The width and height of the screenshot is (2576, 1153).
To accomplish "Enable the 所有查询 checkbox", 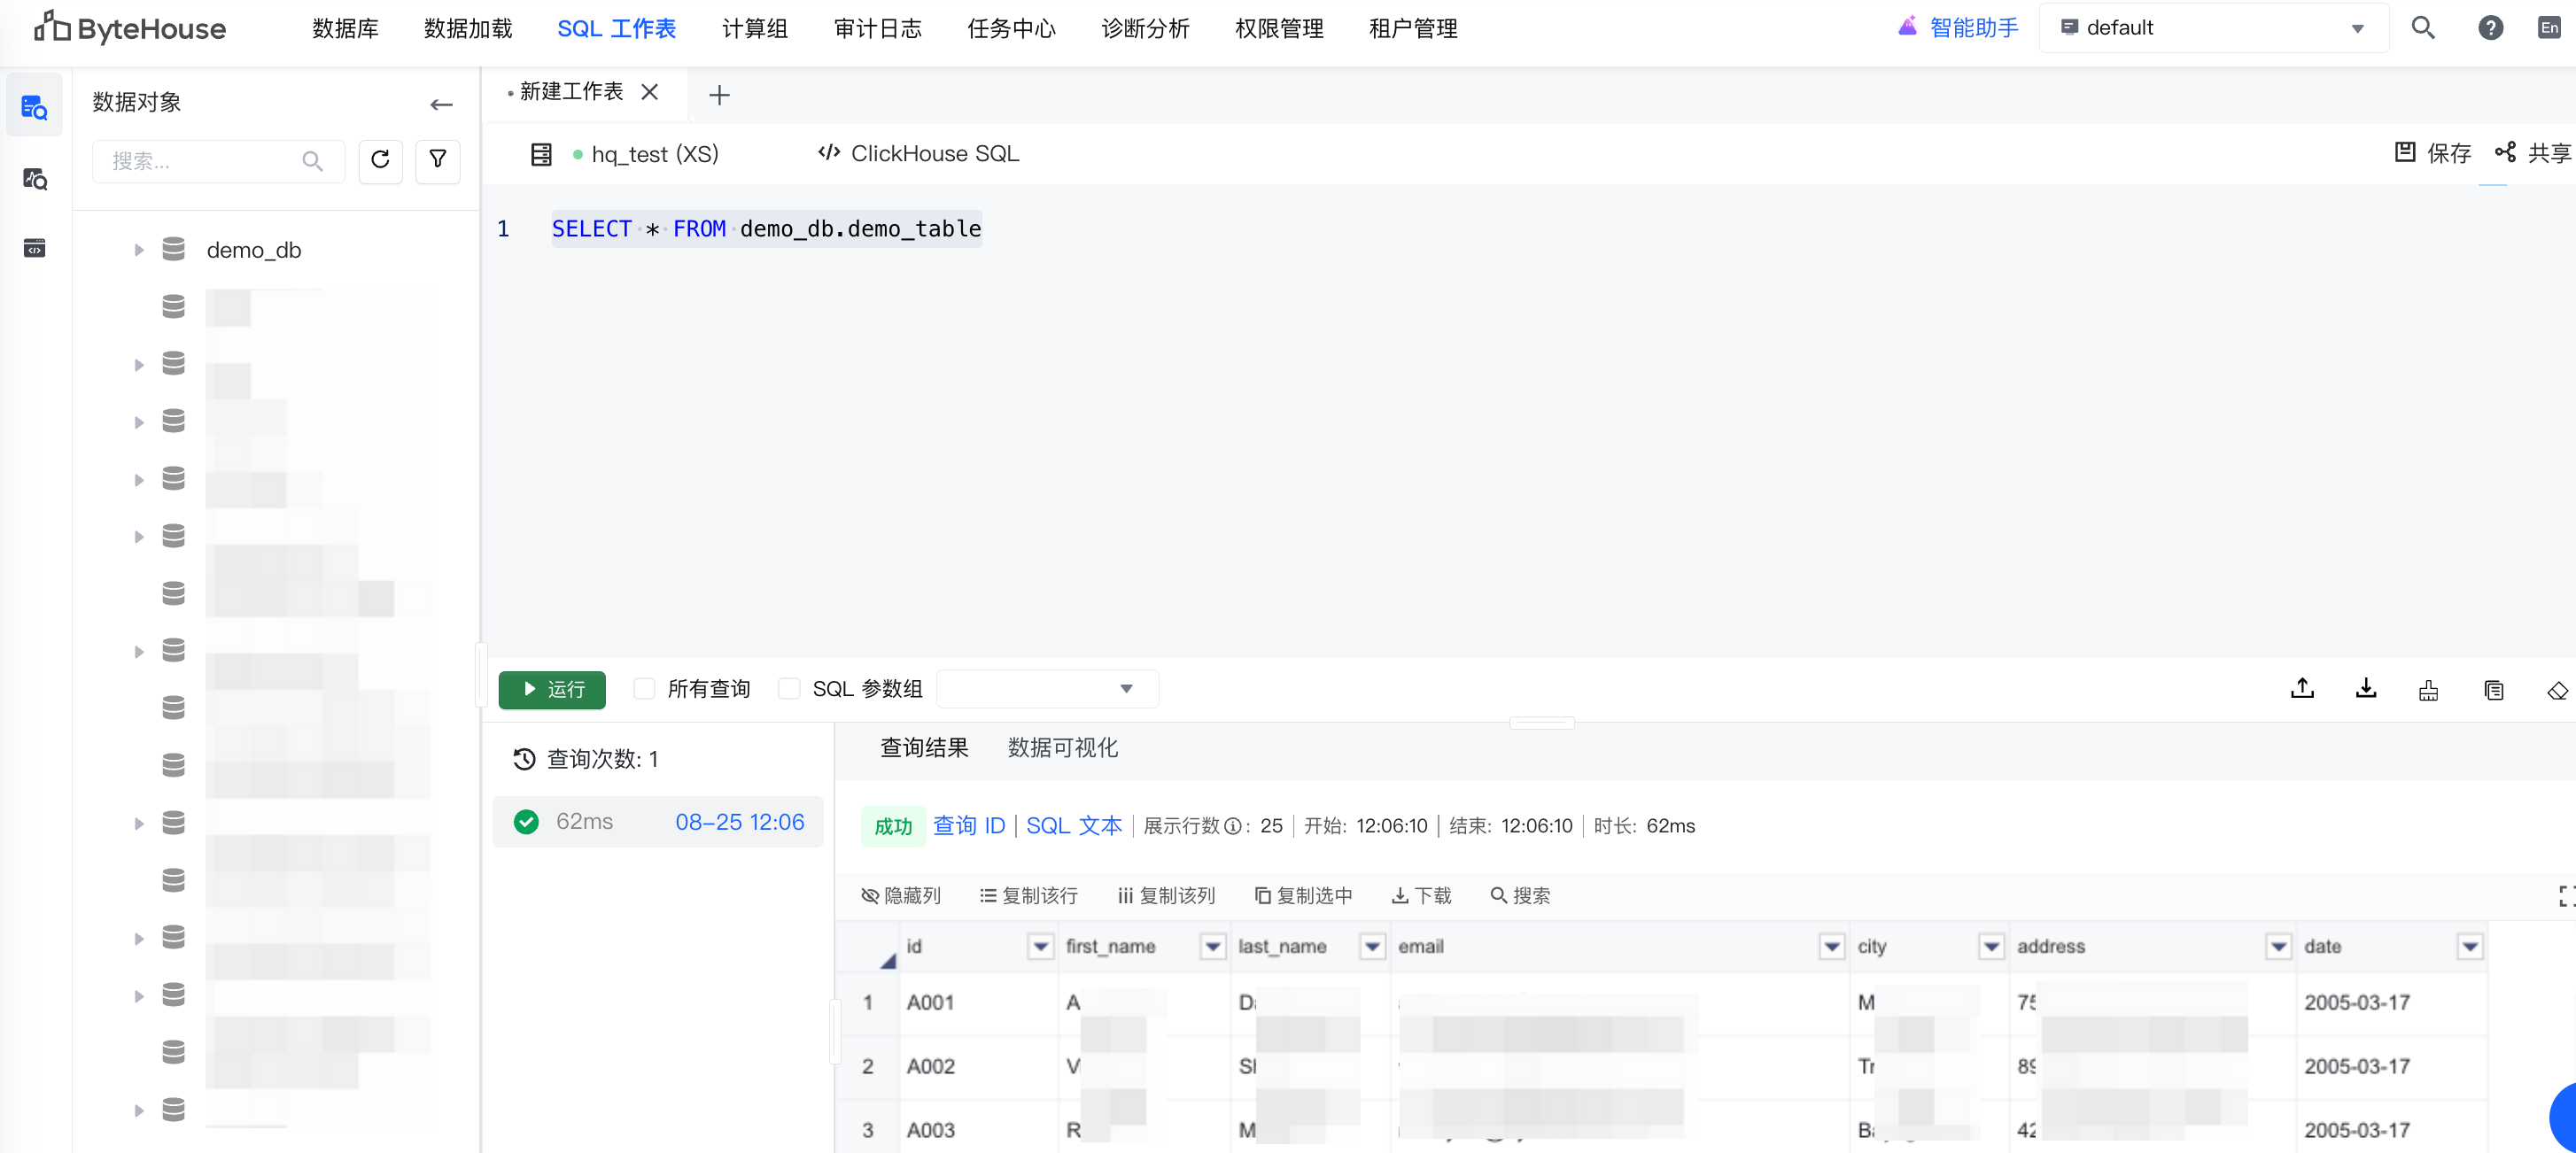I will [645, 688].
